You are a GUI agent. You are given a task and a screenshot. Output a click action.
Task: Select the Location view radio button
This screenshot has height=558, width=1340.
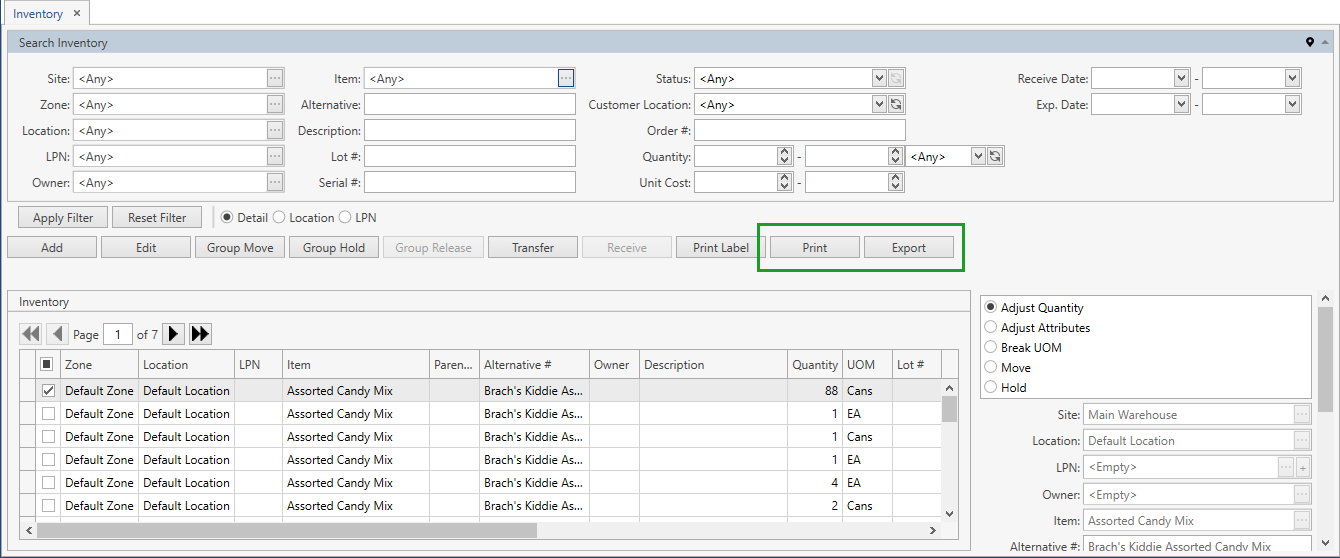click(280, 217)
